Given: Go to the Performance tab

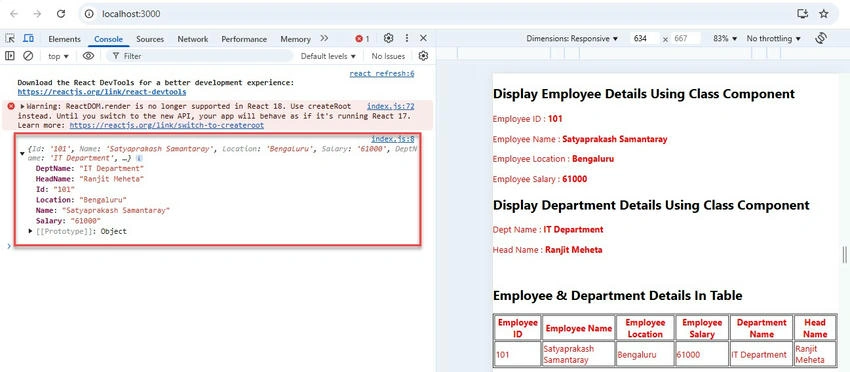Looking at the screenshot, I should click(244, 39).
